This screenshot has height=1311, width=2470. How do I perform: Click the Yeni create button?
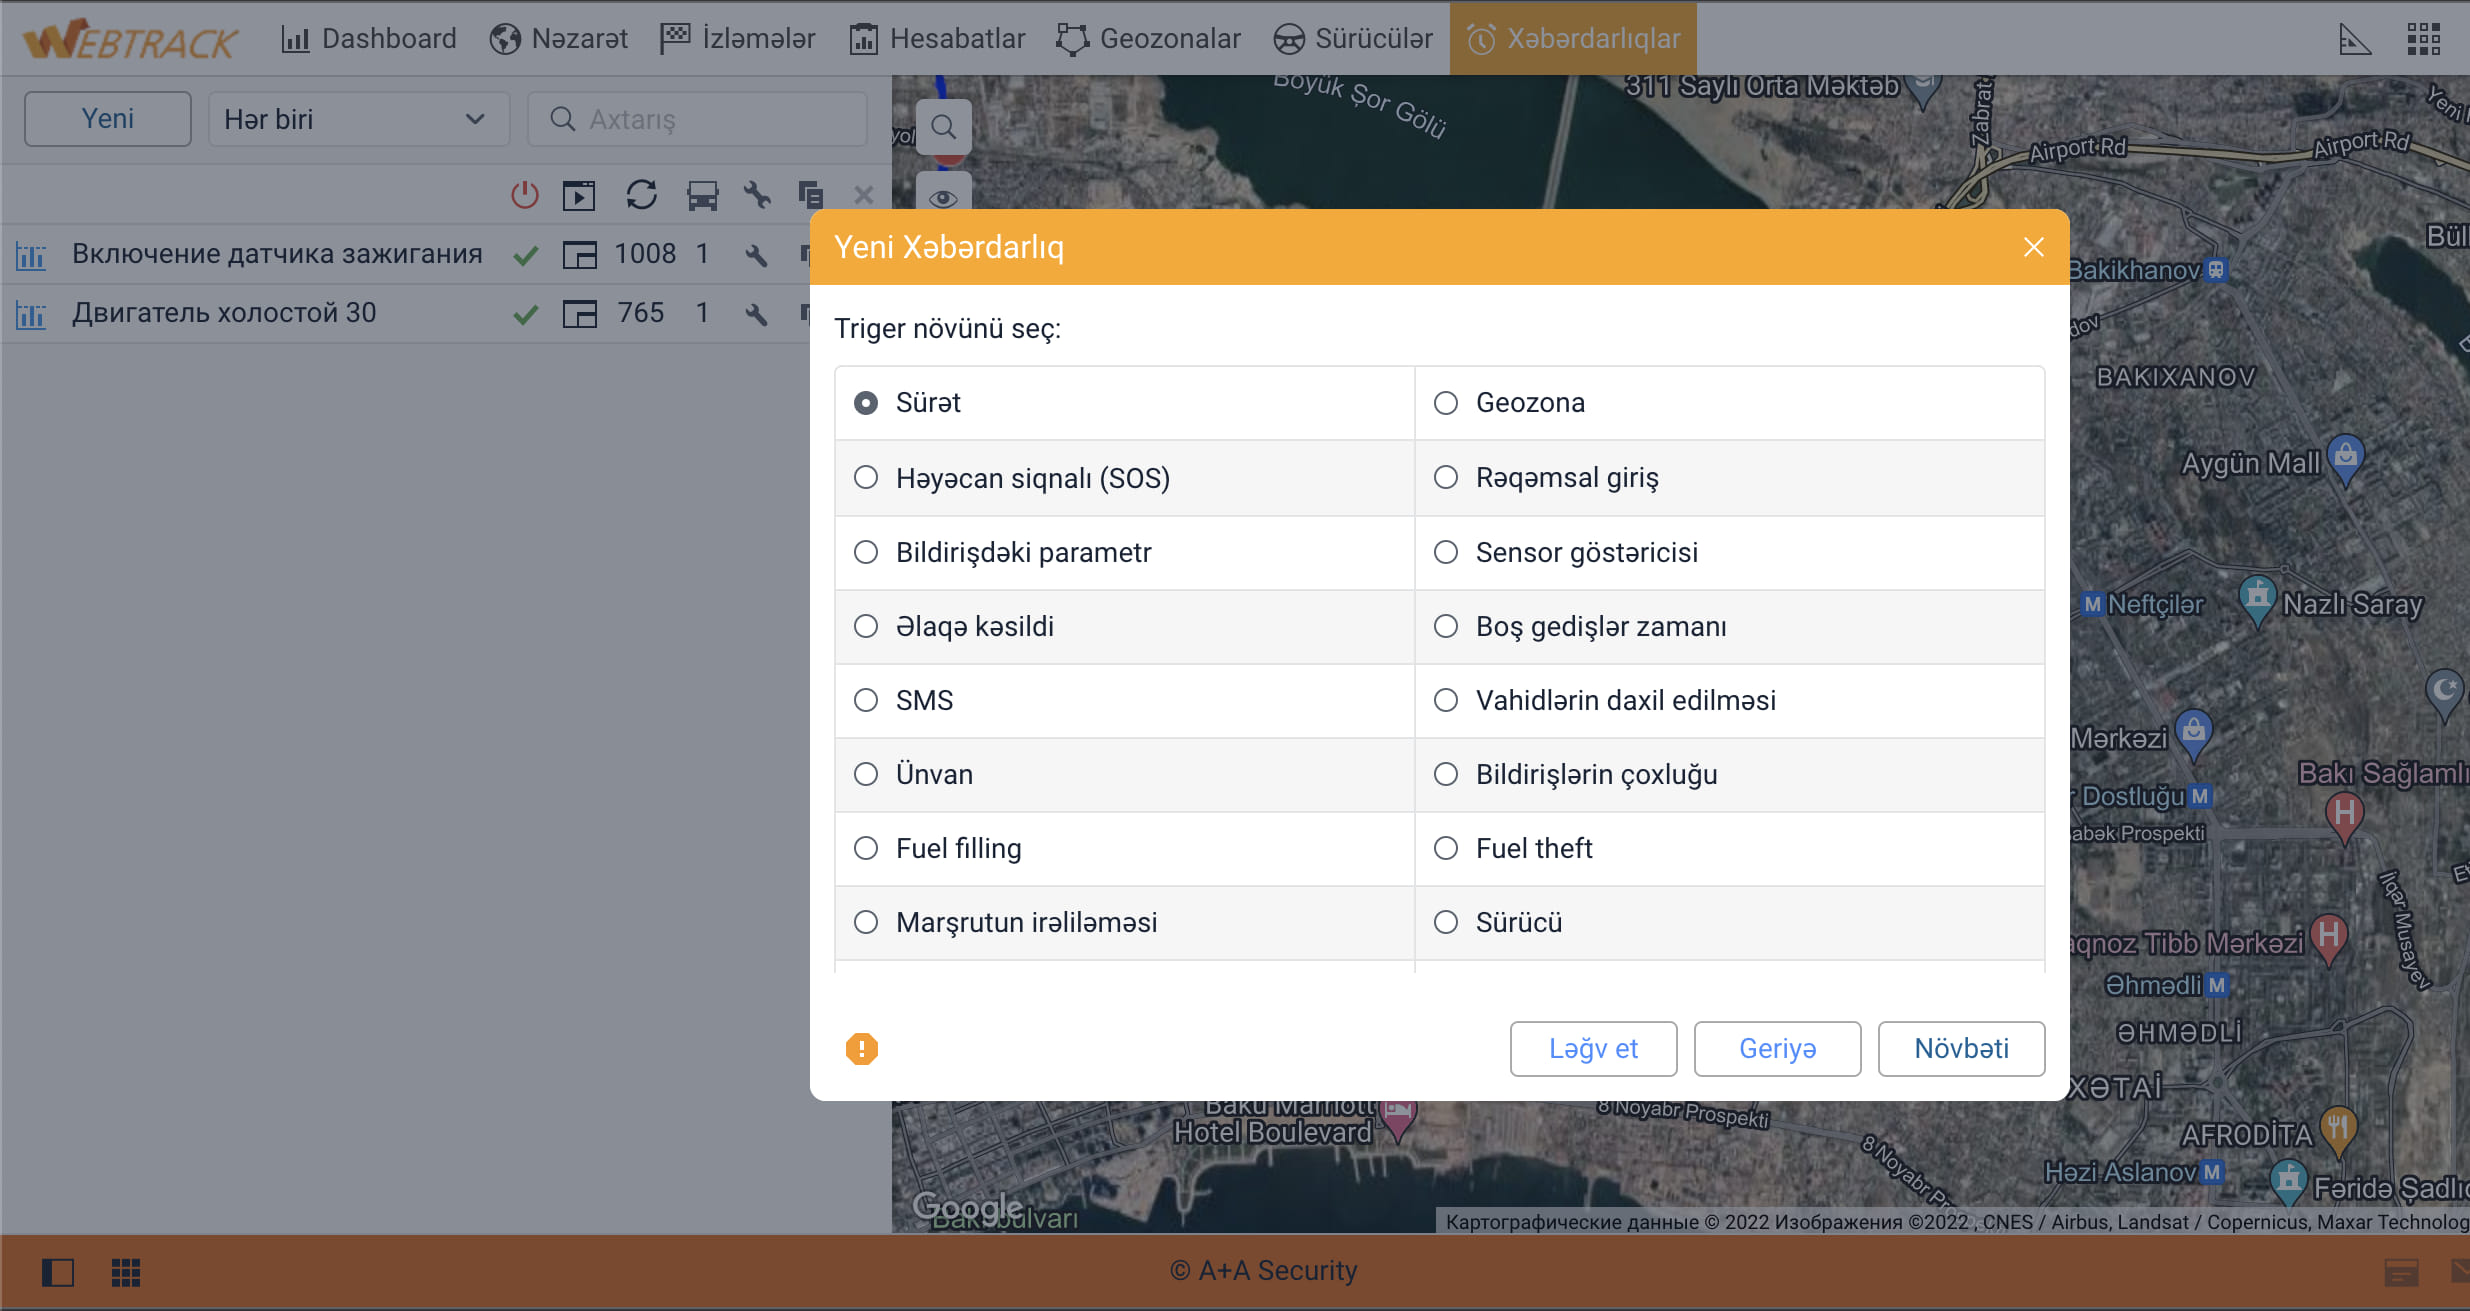tap(108, 118)
